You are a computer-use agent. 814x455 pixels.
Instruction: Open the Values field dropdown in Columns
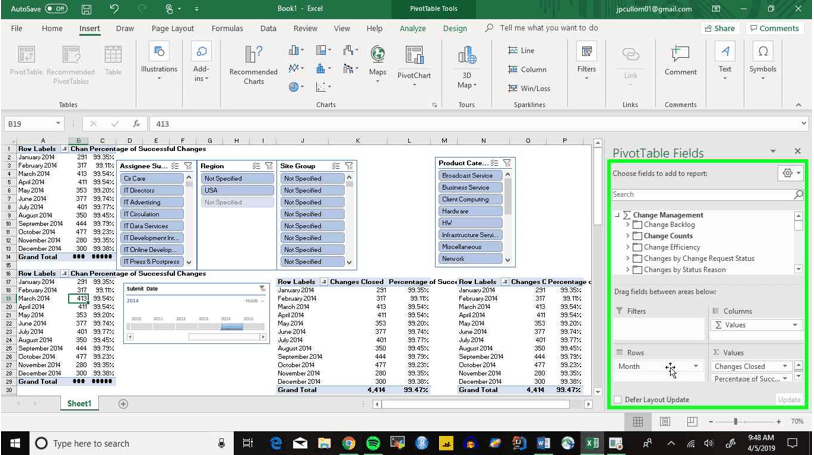[795, 325]
